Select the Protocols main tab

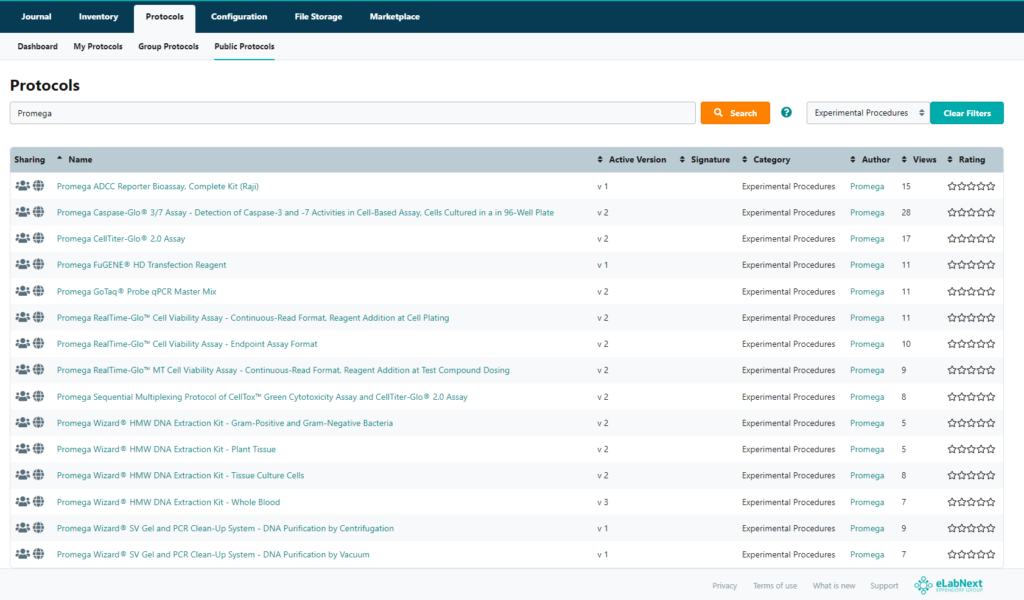click(x=165, y=18)
